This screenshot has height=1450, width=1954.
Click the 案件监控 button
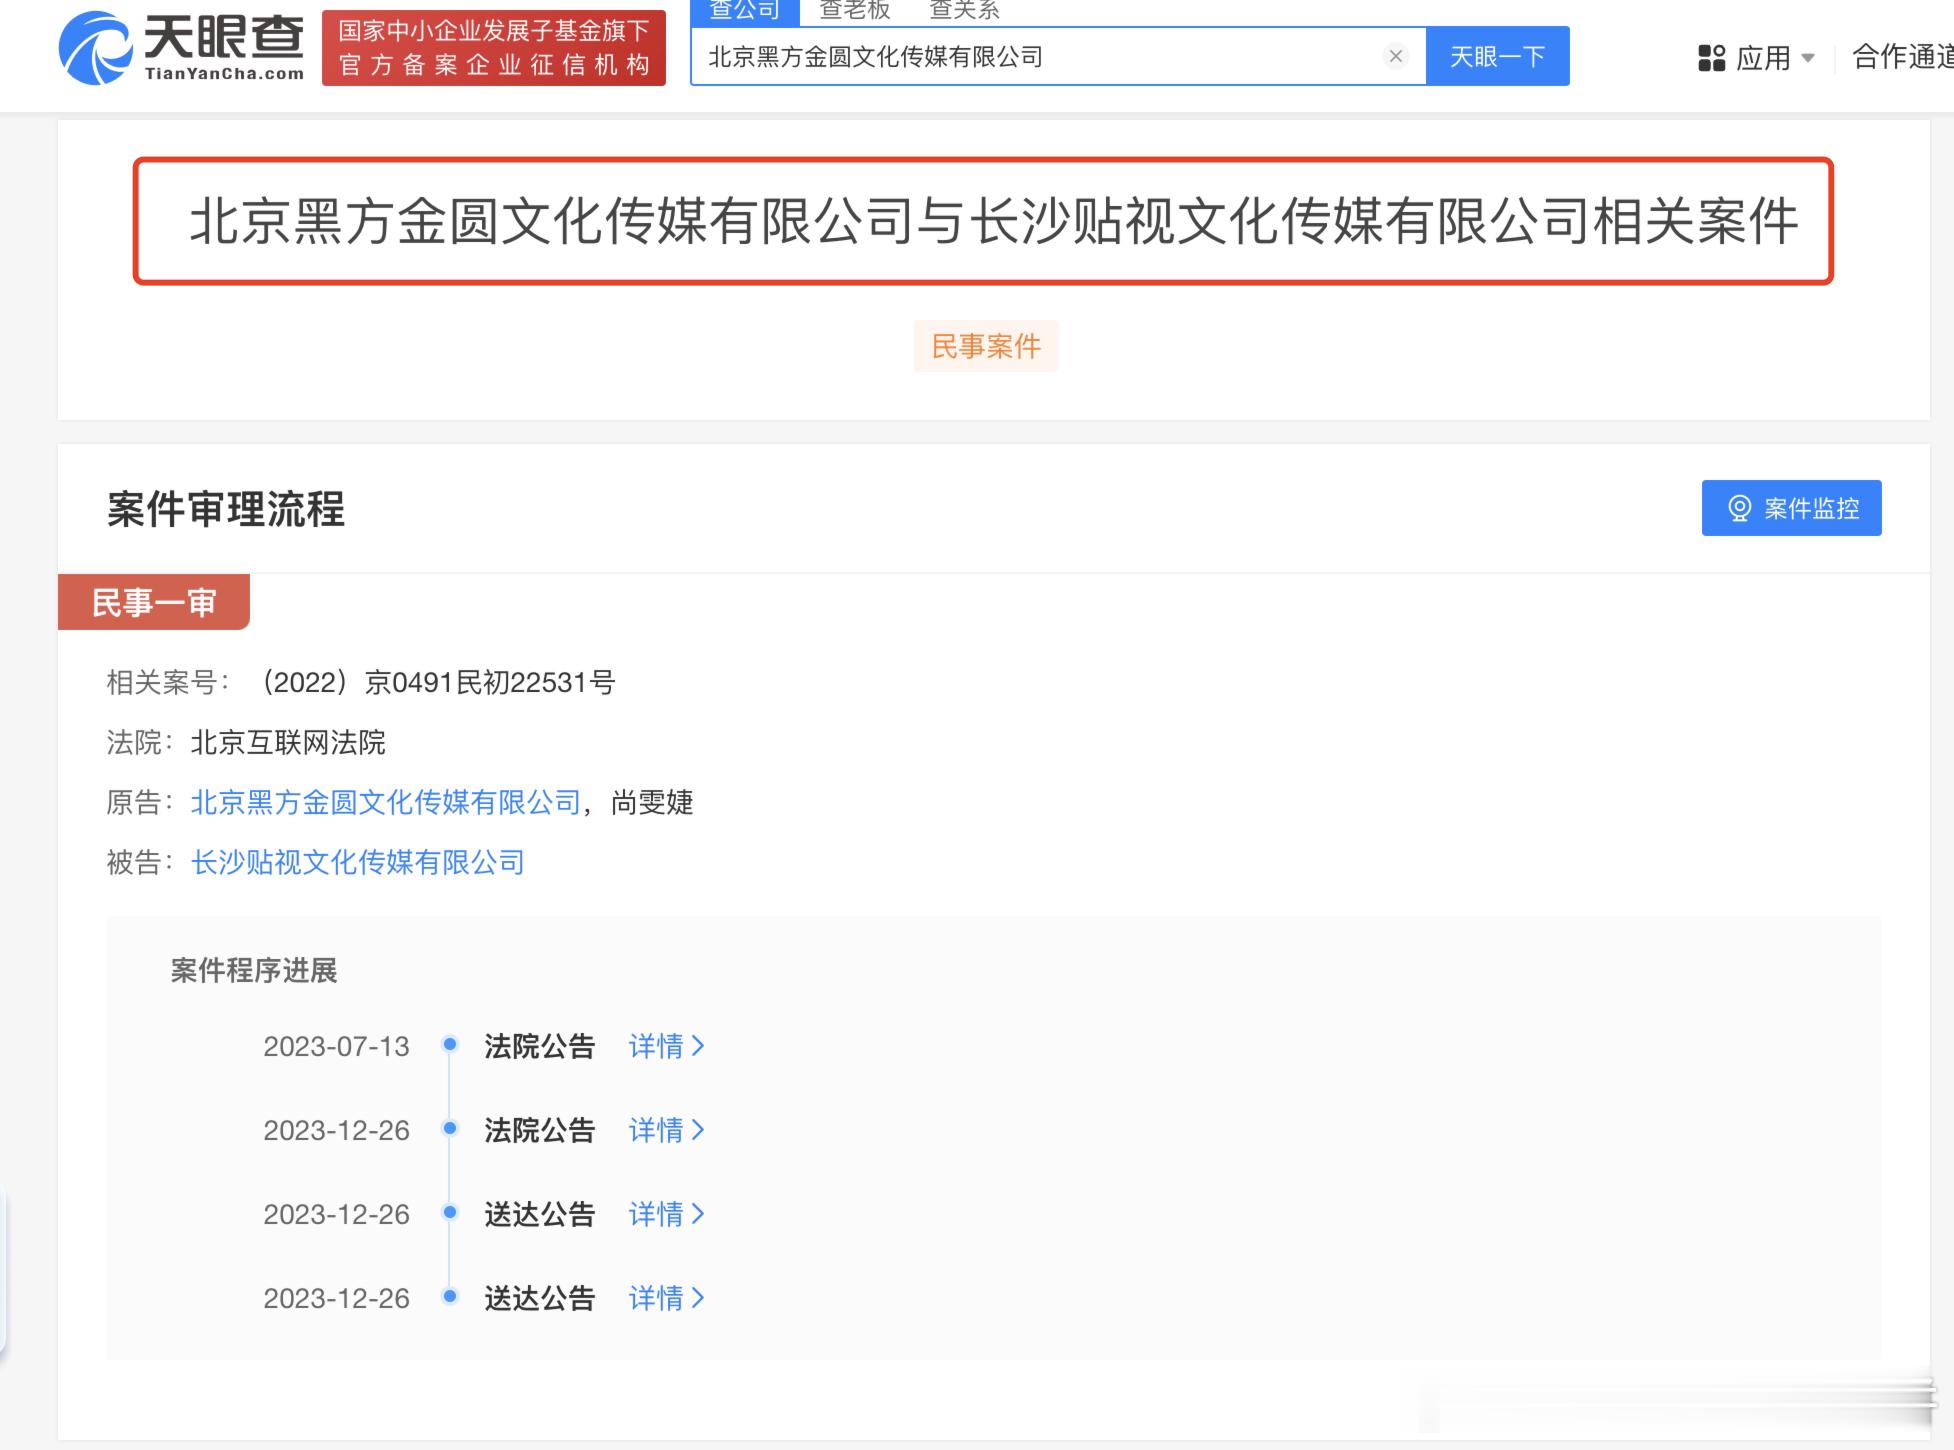pyautogui.click(x=1791, y=508)
